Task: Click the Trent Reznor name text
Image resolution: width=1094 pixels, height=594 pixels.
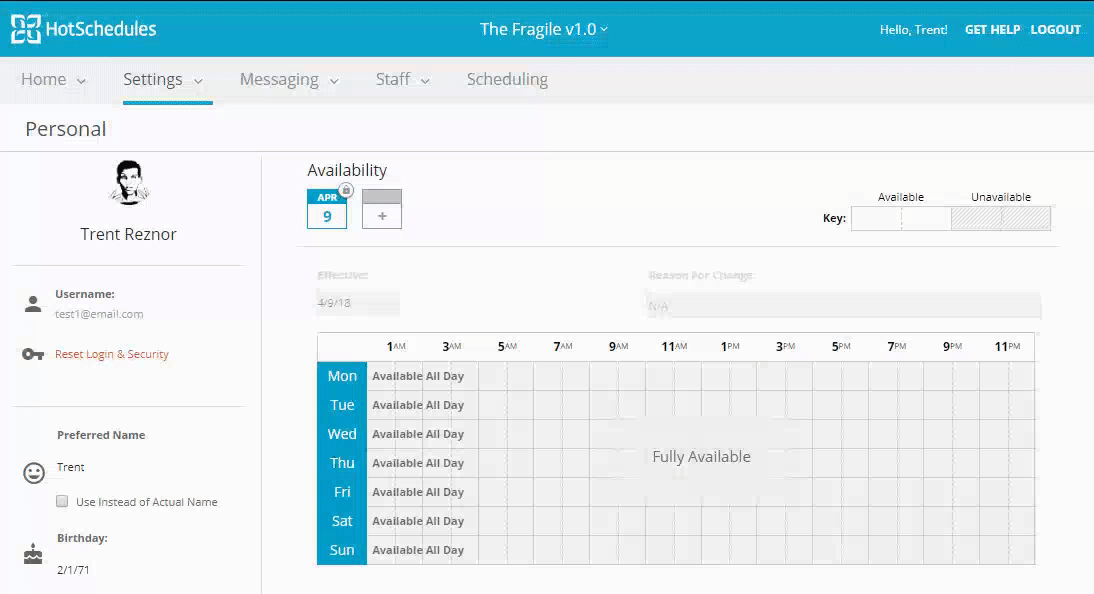Action: 128,234
